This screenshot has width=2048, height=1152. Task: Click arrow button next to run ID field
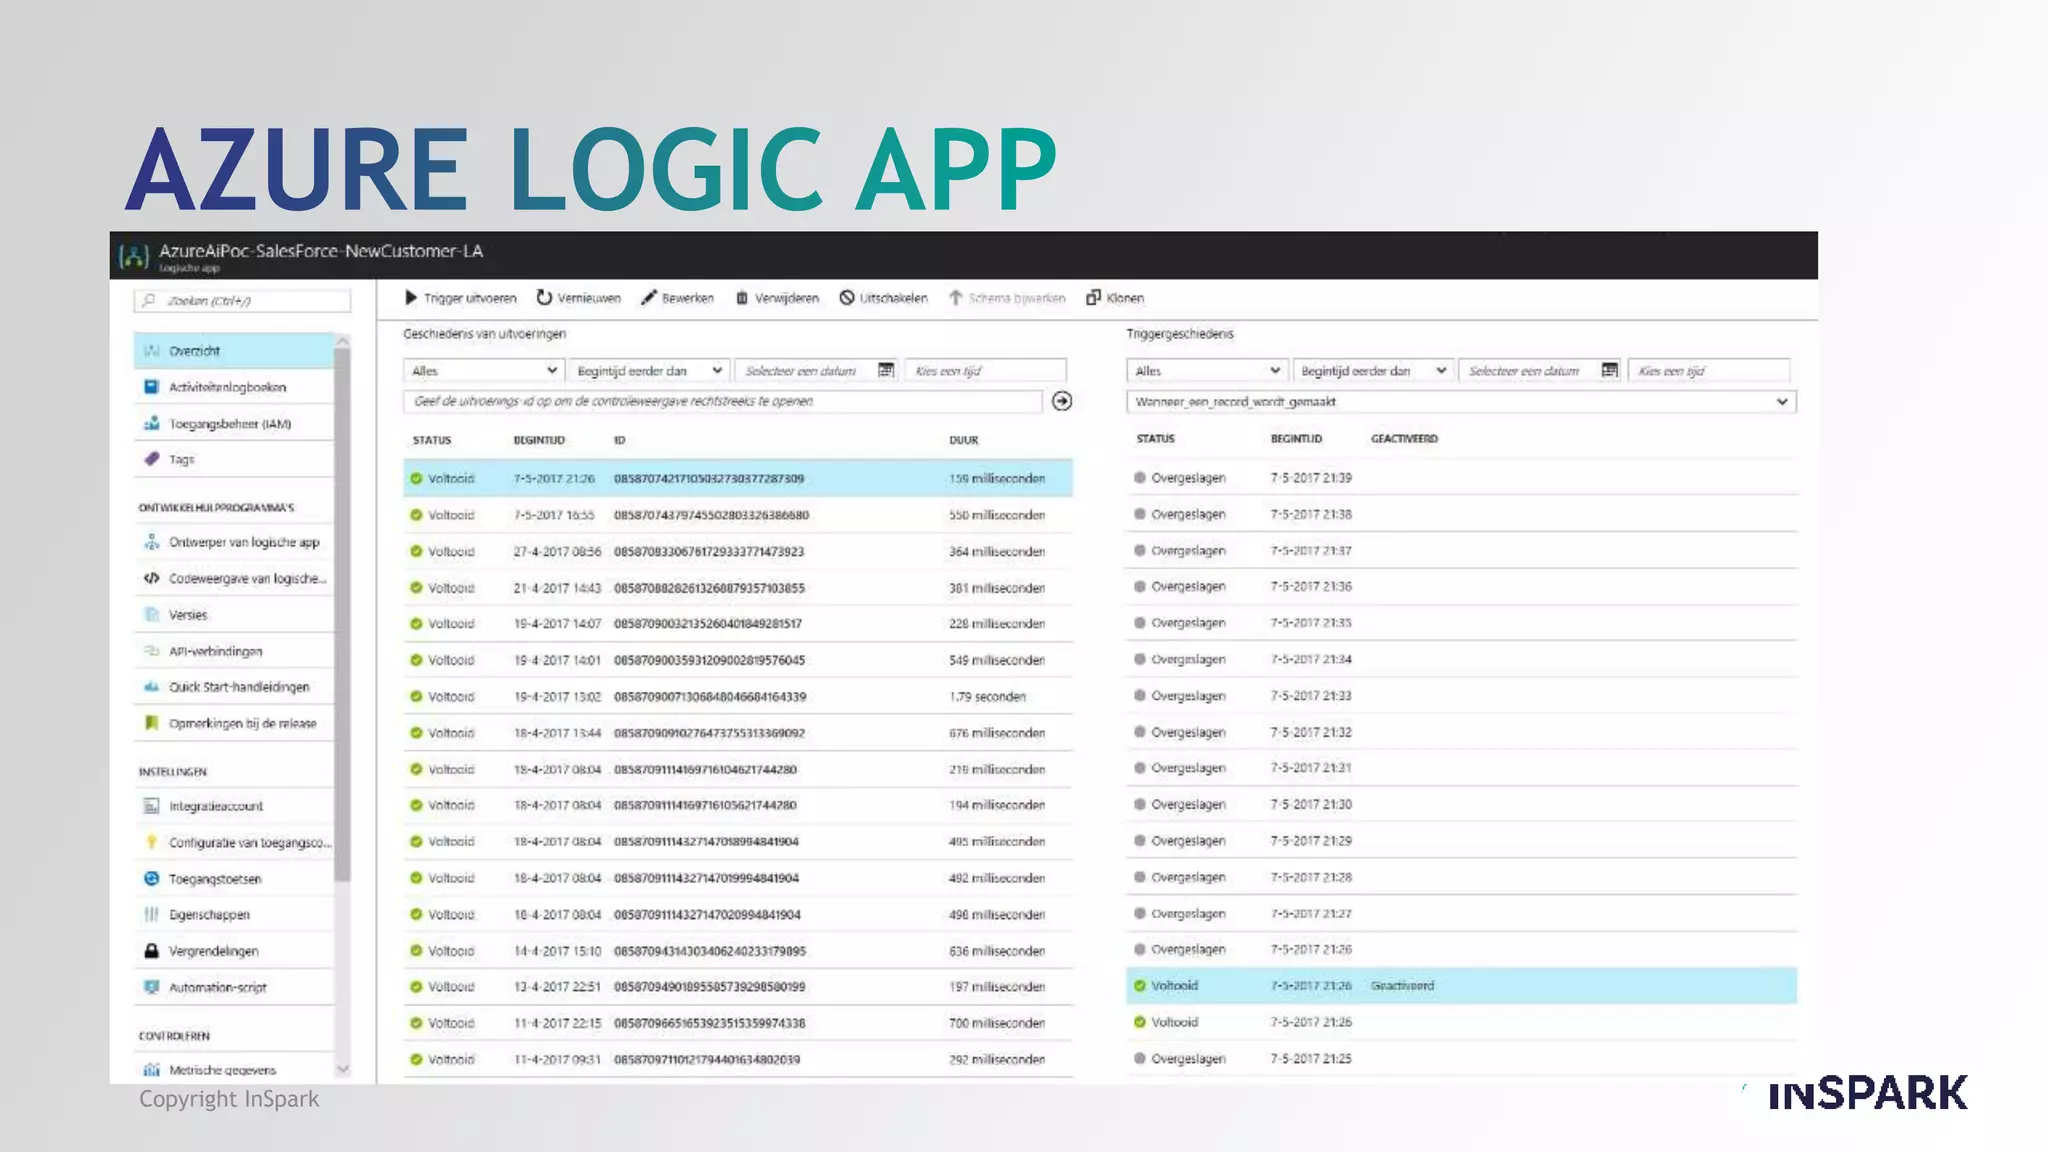1062,401
